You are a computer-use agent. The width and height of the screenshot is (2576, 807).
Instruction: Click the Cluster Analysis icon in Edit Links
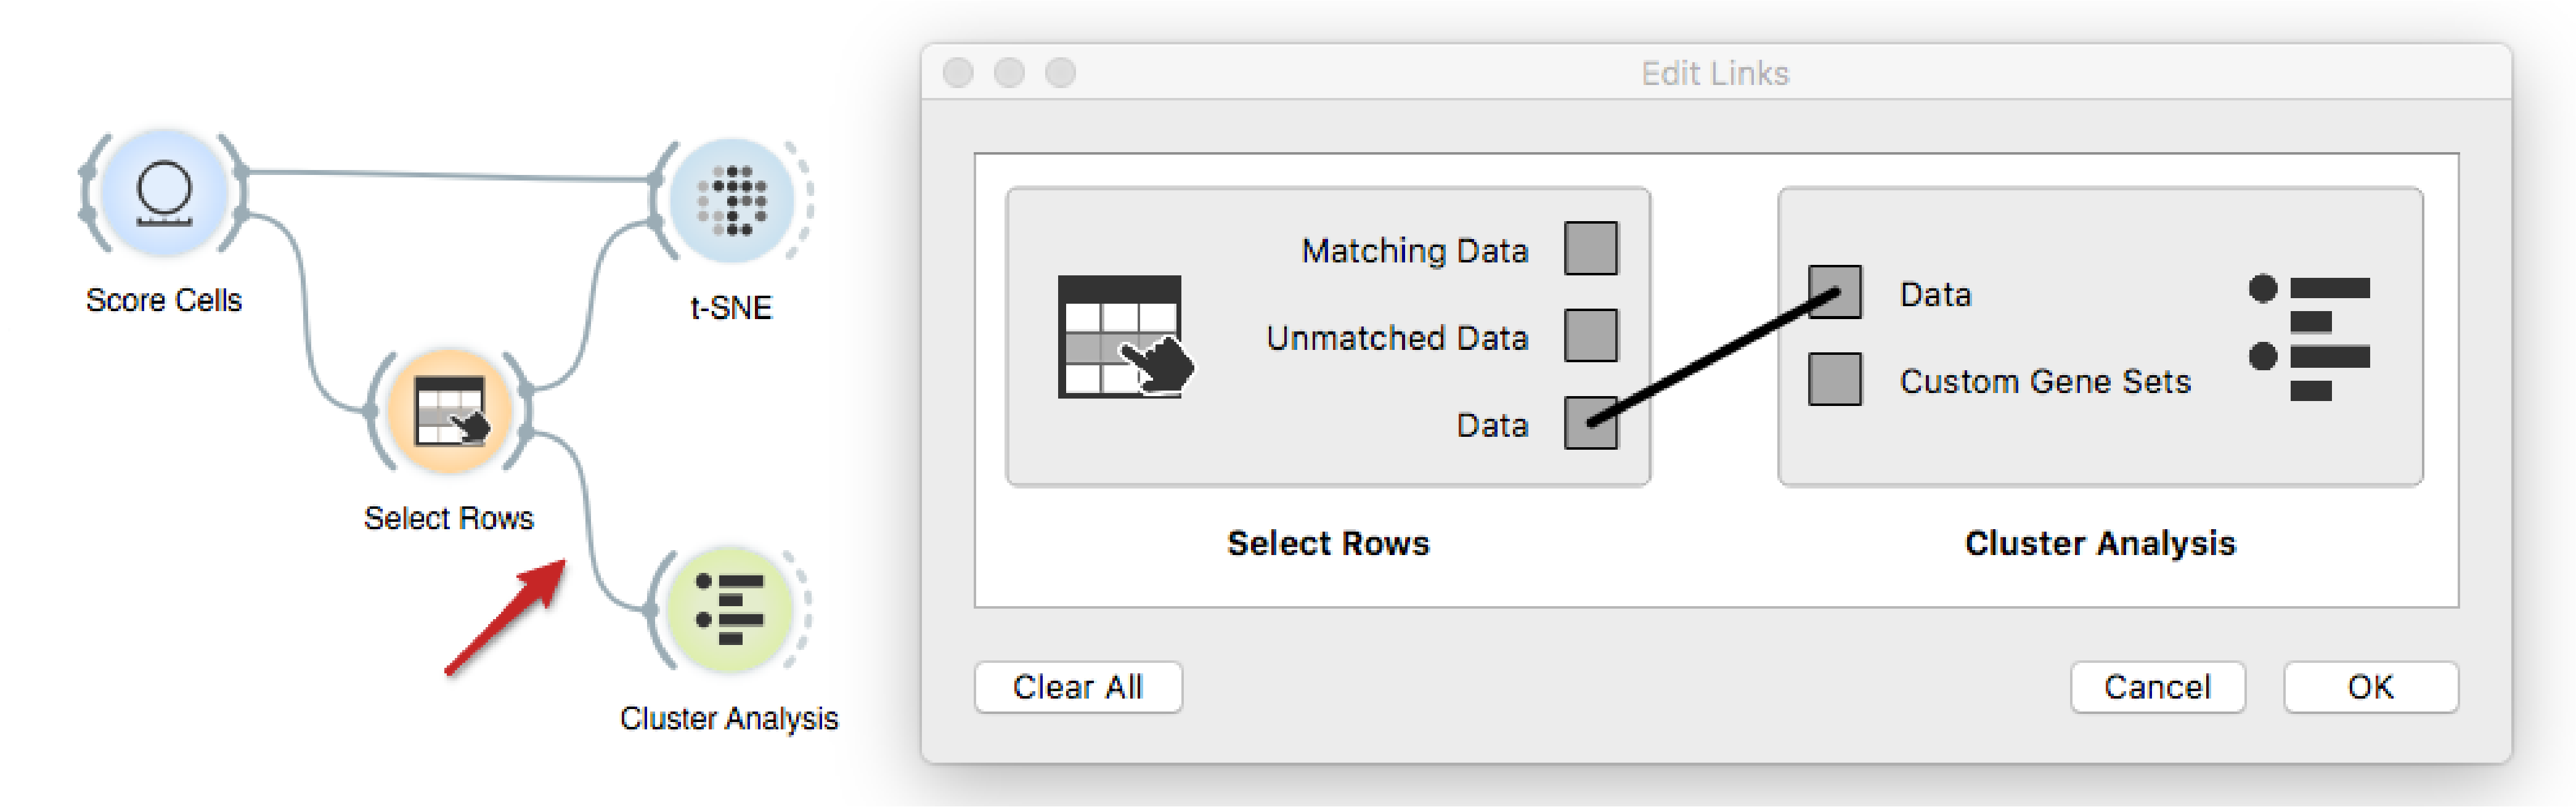click(2309, 338)
